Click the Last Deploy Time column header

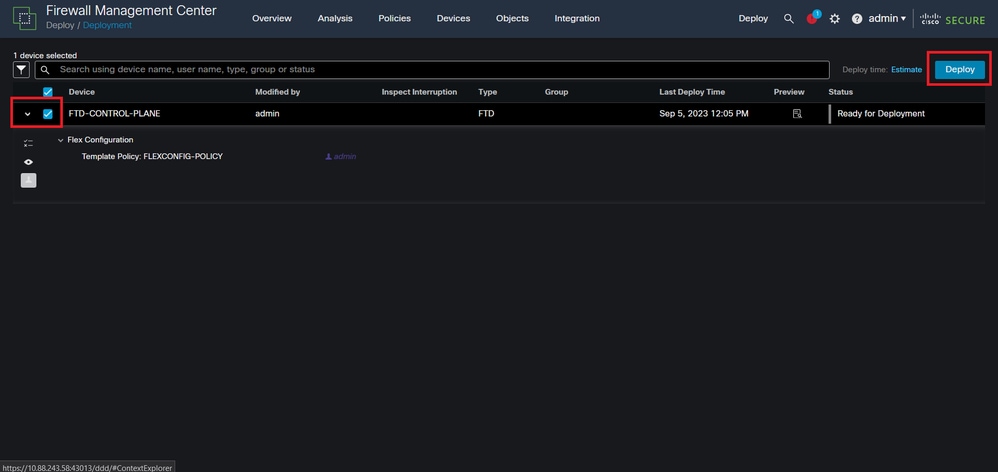pyautogui.click(x=692, y=92)
